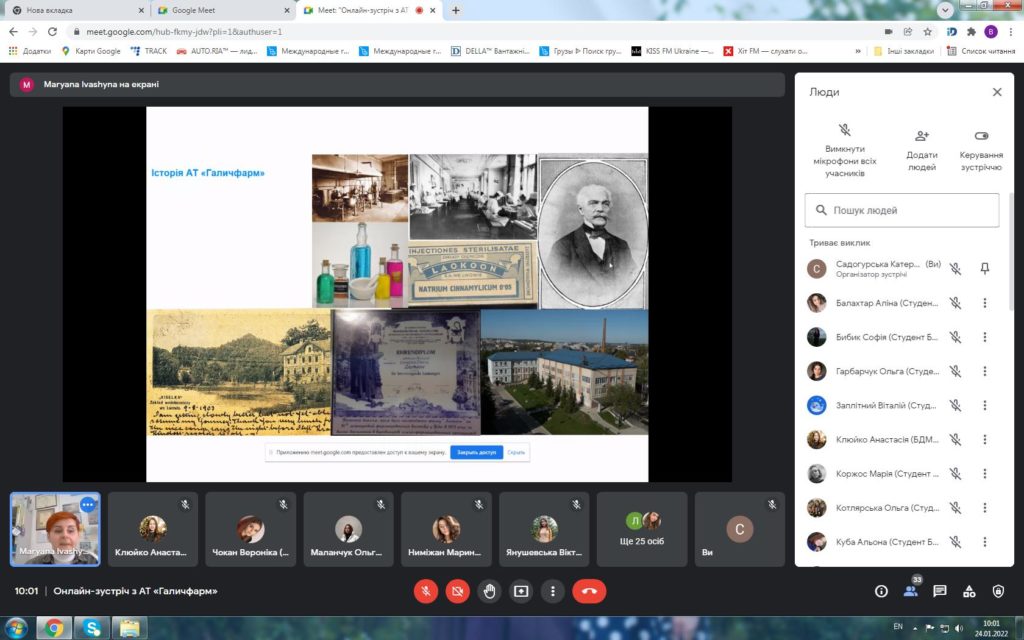Click Закрыть доступ button in shared screen

point(476,452)
